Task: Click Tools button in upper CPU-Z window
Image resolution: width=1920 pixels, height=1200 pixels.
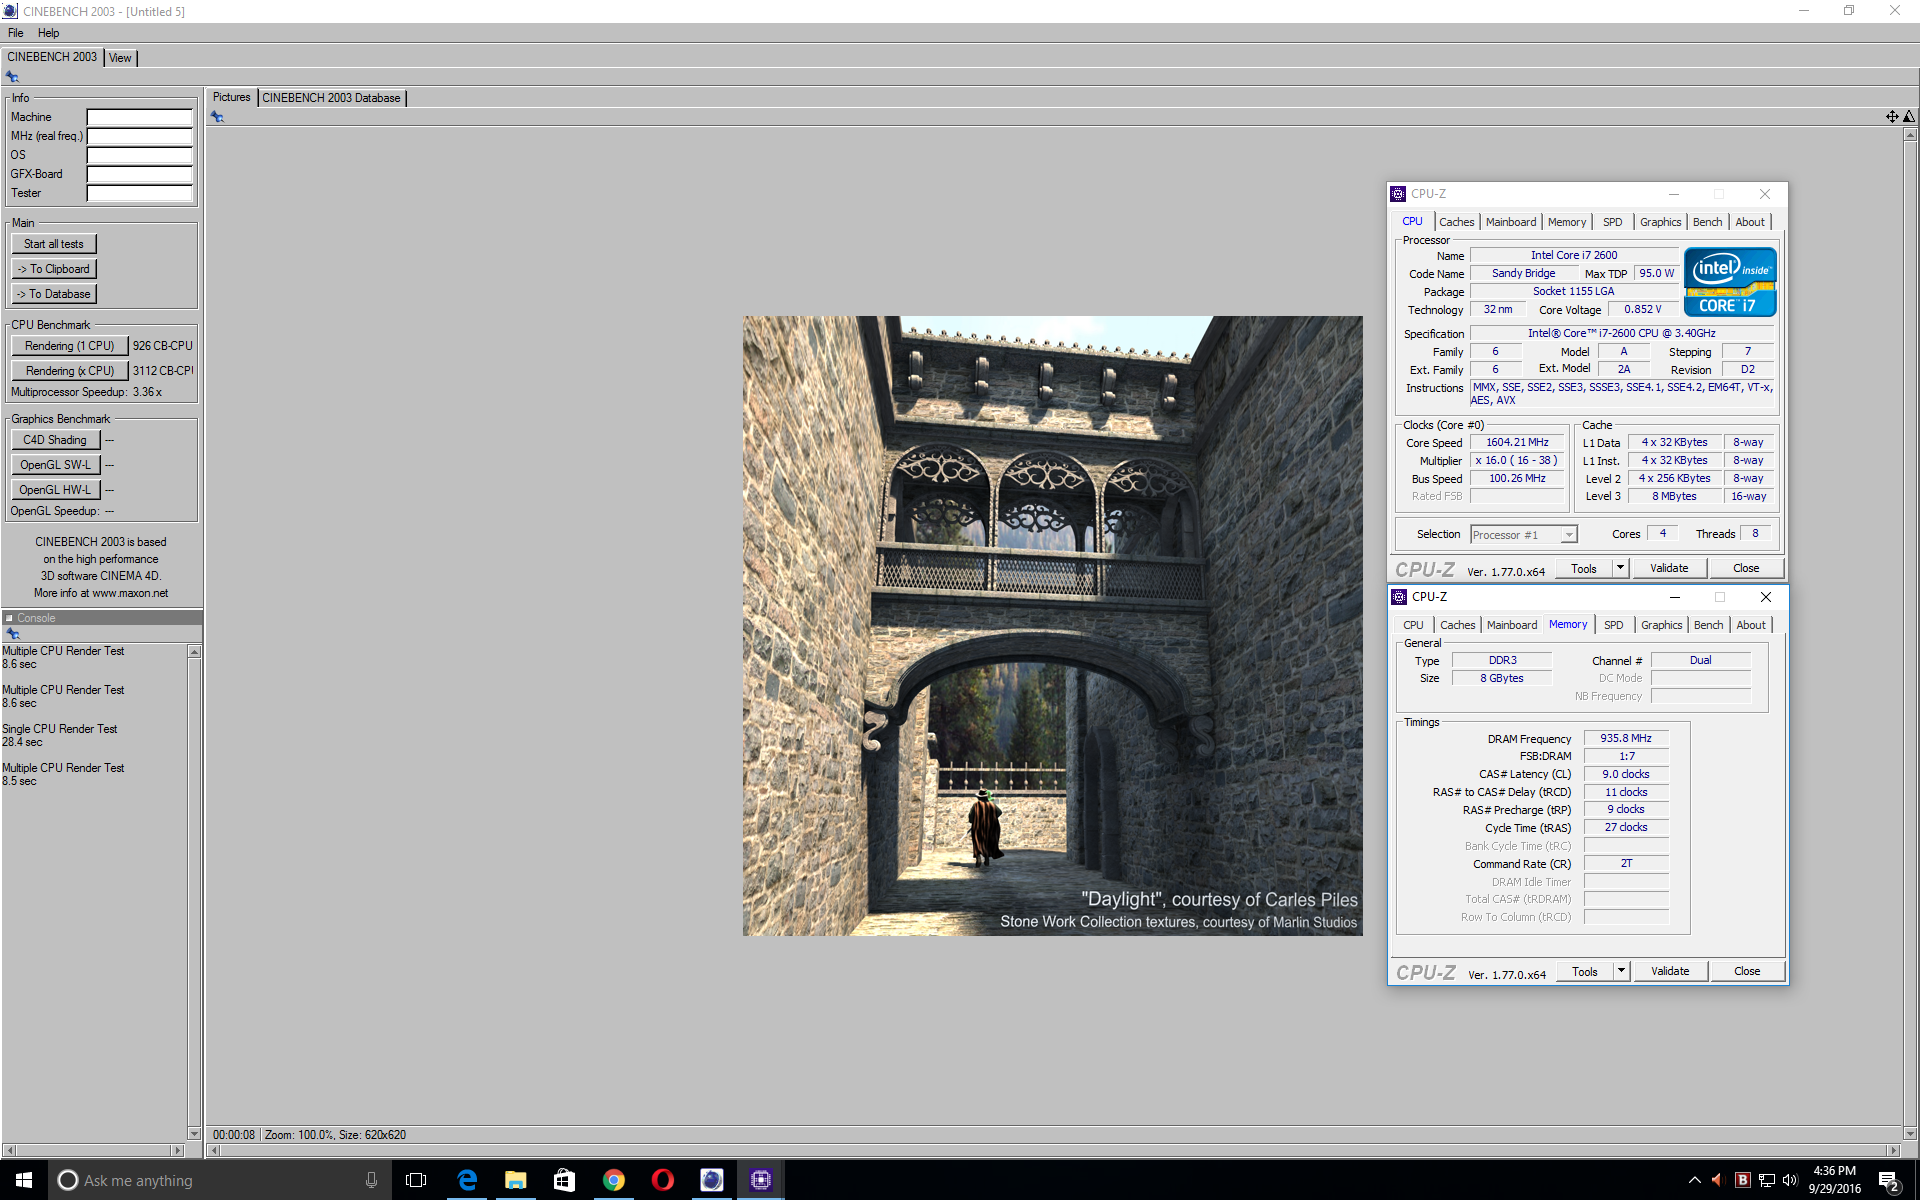Action: click(1584, 568)
